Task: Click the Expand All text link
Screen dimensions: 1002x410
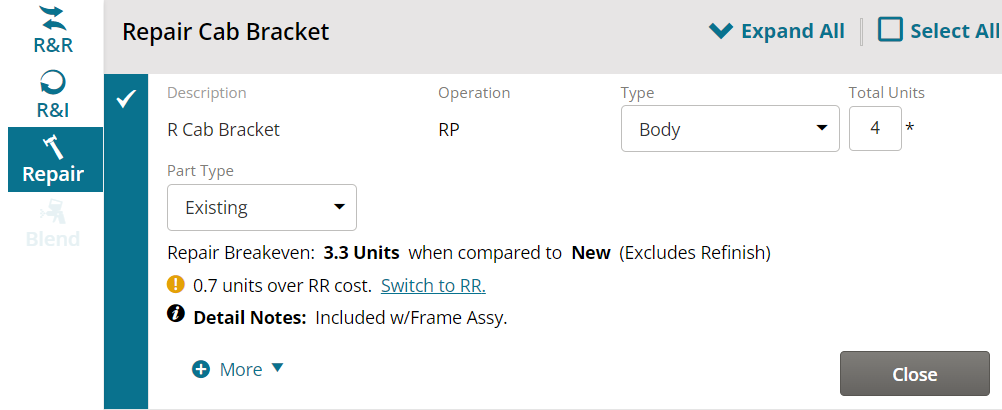Action: pyautogui.click(x=792, y=31)
